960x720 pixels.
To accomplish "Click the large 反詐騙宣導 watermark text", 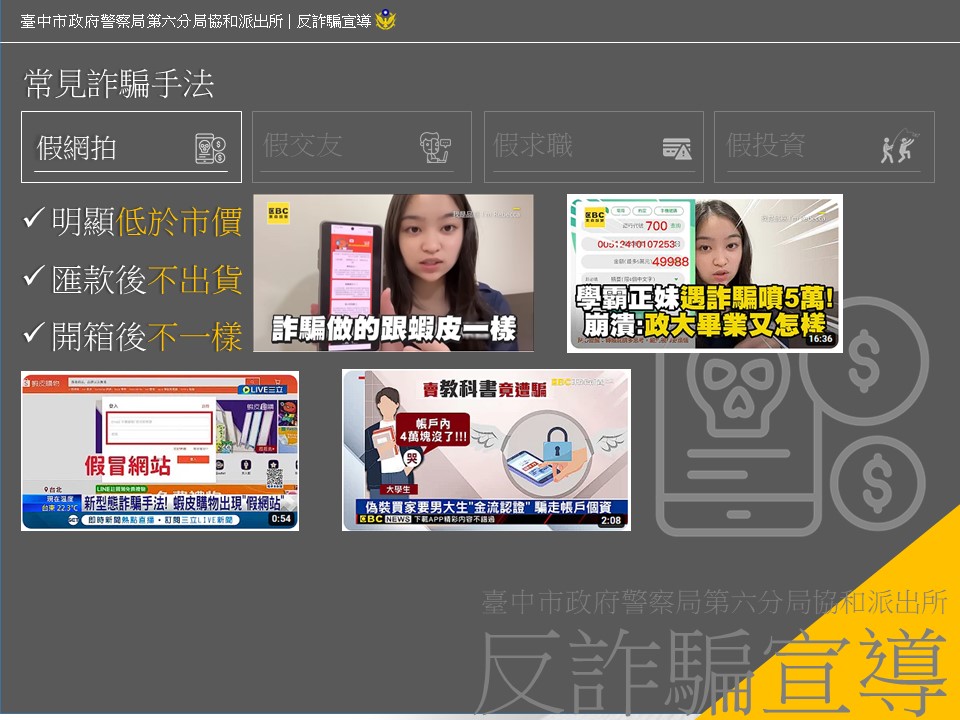I will point(640,672).
